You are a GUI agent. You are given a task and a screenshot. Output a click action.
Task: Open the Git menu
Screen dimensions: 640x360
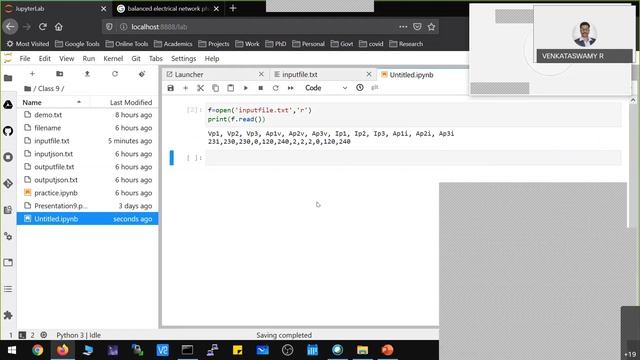(136, 59)
